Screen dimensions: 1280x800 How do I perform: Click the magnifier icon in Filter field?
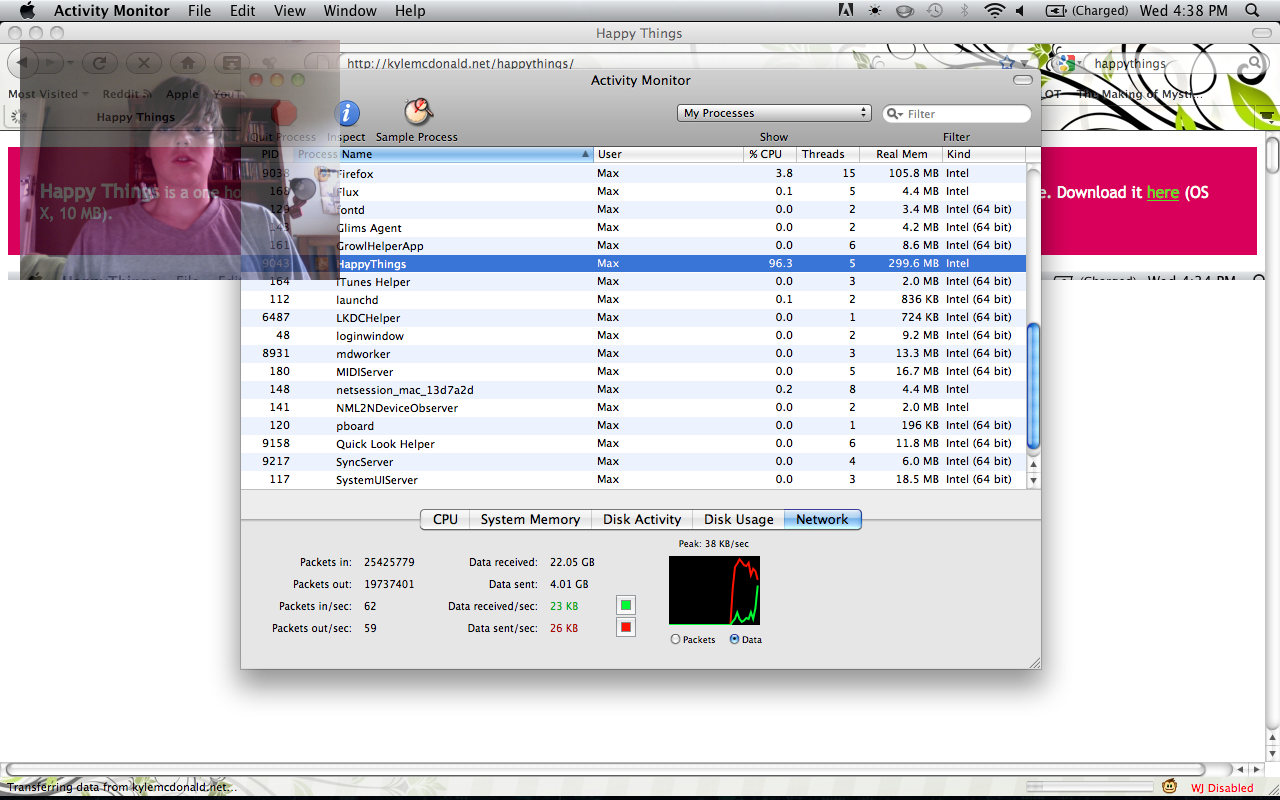895,114
